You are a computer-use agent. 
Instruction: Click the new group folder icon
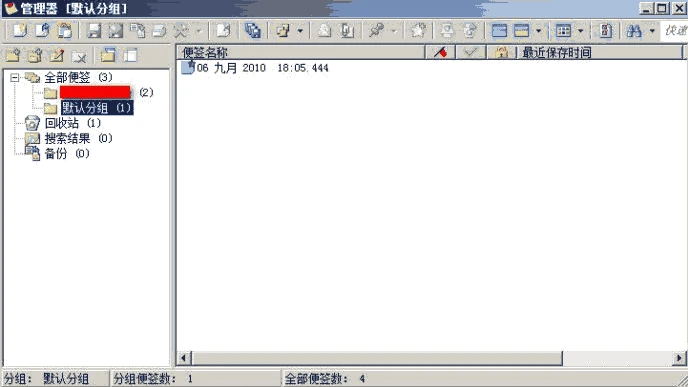pyautogui.click(x=13, y=56)
